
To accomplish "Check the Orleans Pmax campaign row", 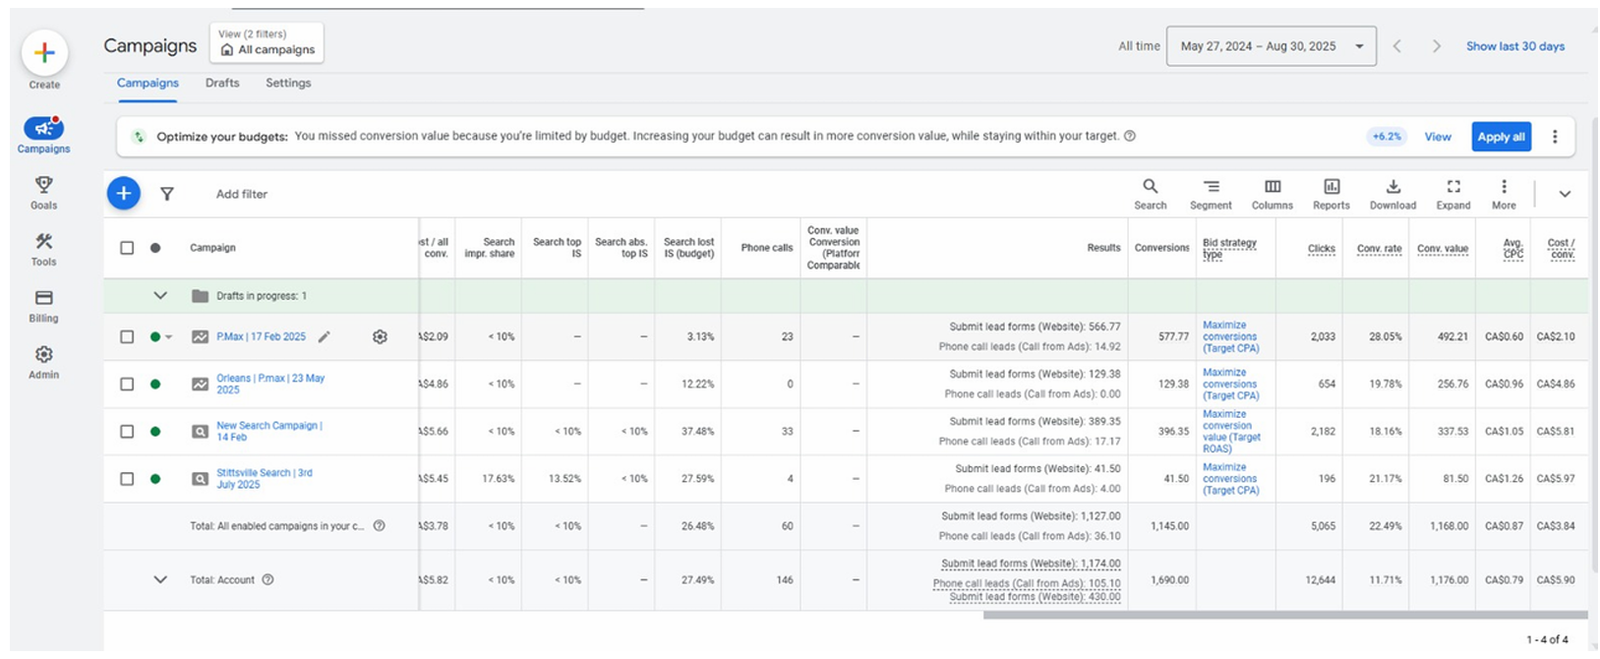I will pos(127,384).
